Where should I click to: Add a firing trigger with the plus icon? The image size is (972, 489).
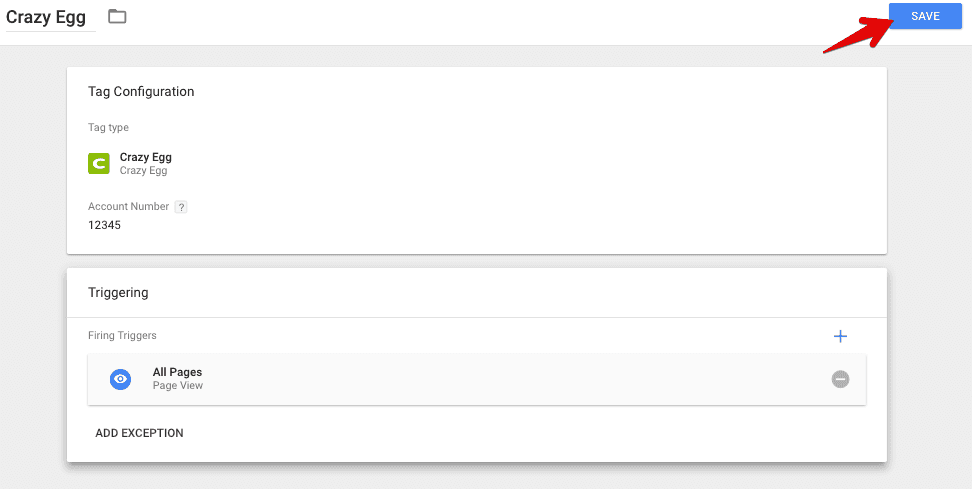coord(840,336)
